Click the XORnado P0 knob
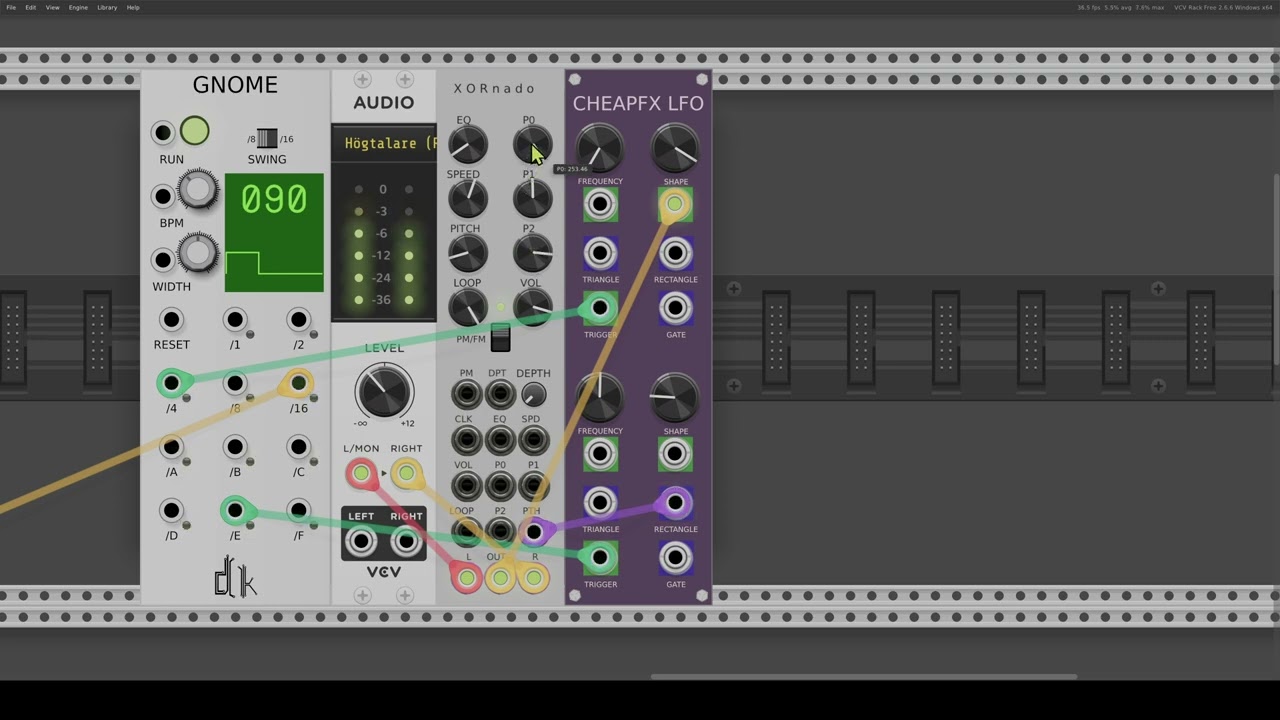Screen dimensions: 1280x720 [532, 146]
